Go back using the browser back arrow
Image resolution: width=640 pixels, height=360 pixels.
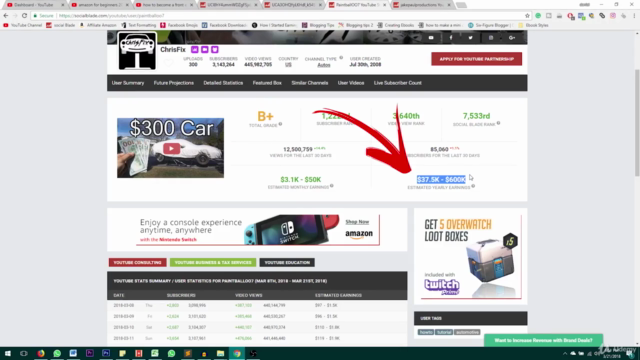tap(6, 16)
